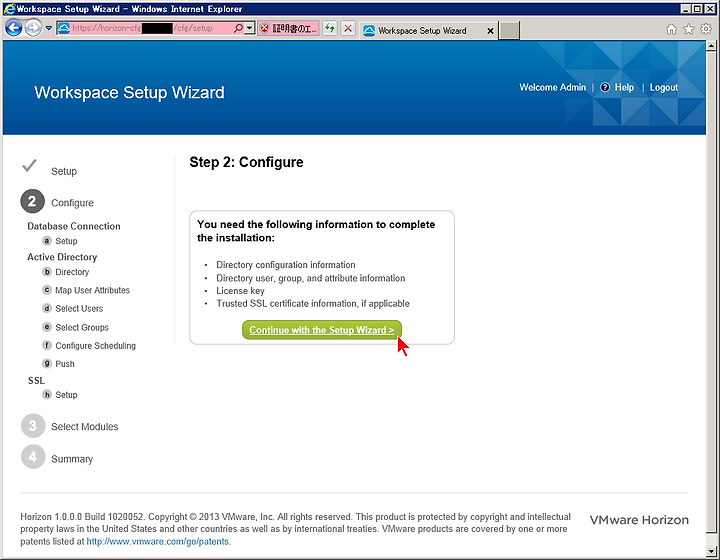Image resolution: width=720 pixels, height=560 pixels.
Task: Click the scrollbar down arrow
Action: click(711, 551)
